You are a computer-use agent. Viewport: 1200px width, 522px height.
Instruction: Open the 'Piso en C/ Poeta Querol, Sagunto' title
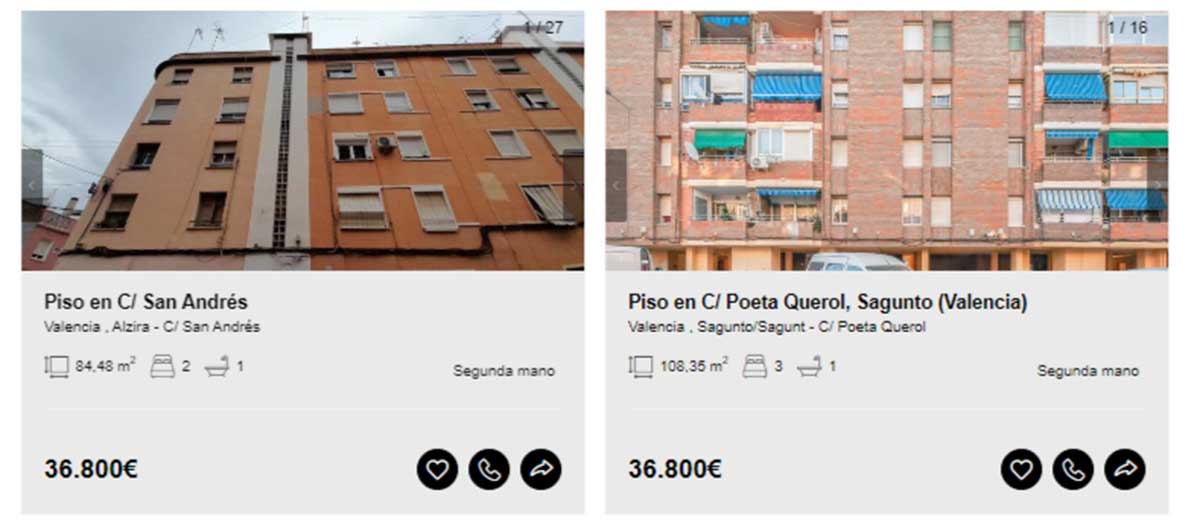pos(828,302)
